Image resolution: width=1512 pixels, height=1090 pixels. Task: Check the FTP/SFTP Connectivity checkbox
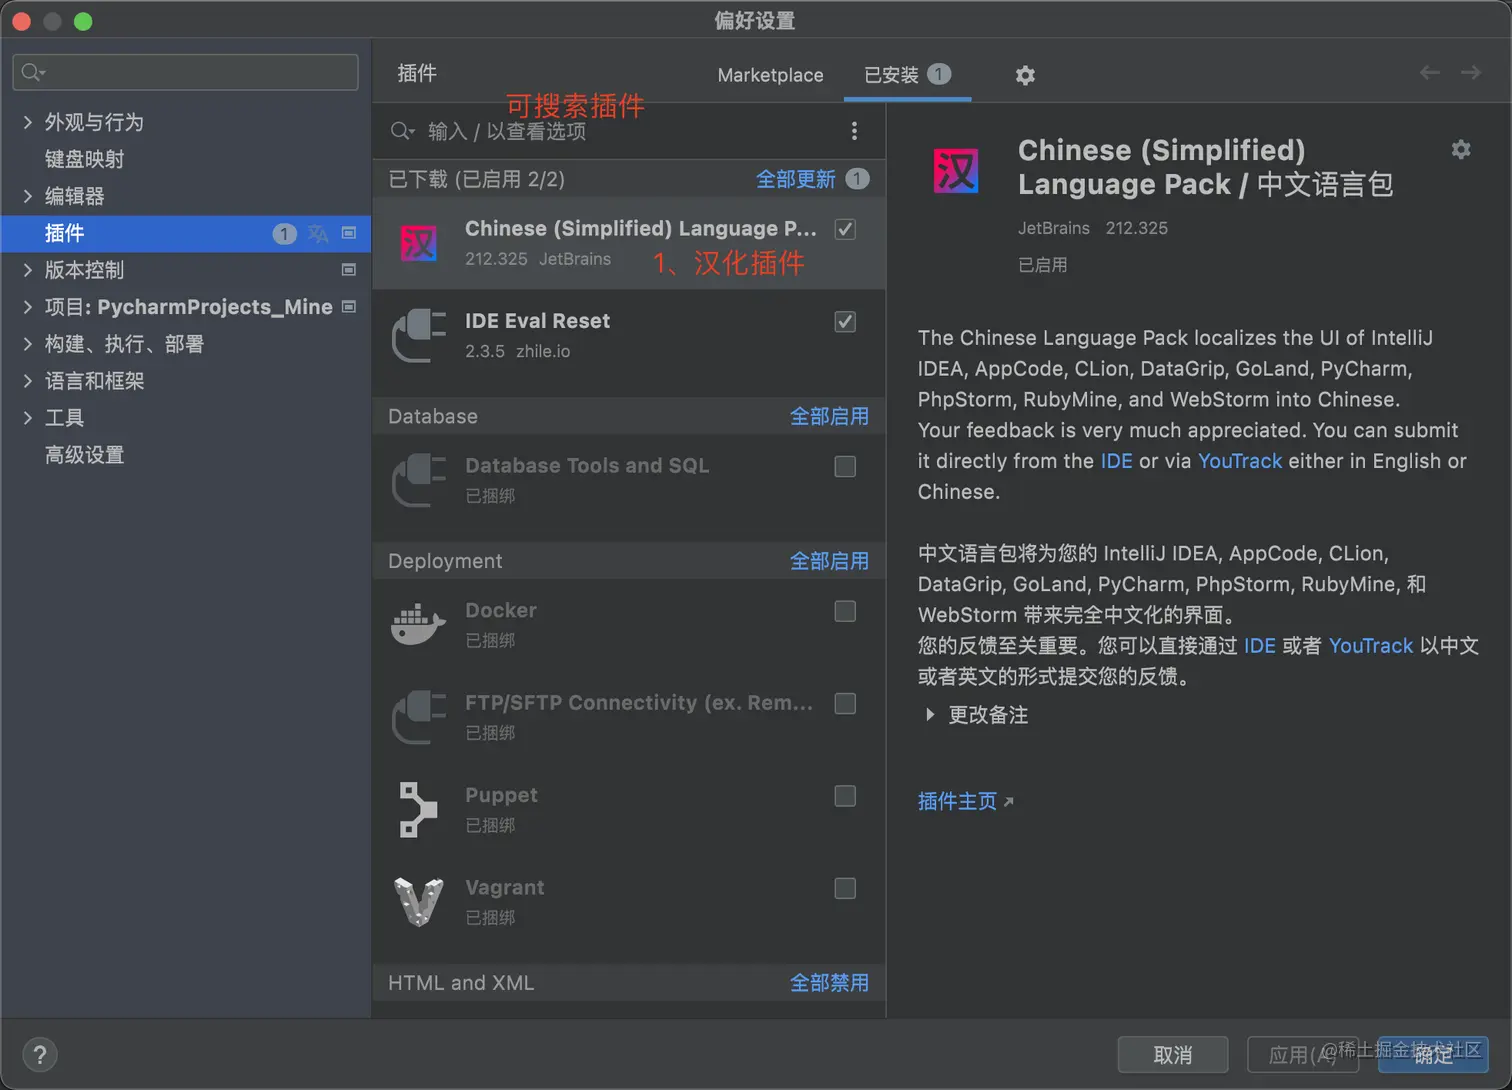(845, 703)
